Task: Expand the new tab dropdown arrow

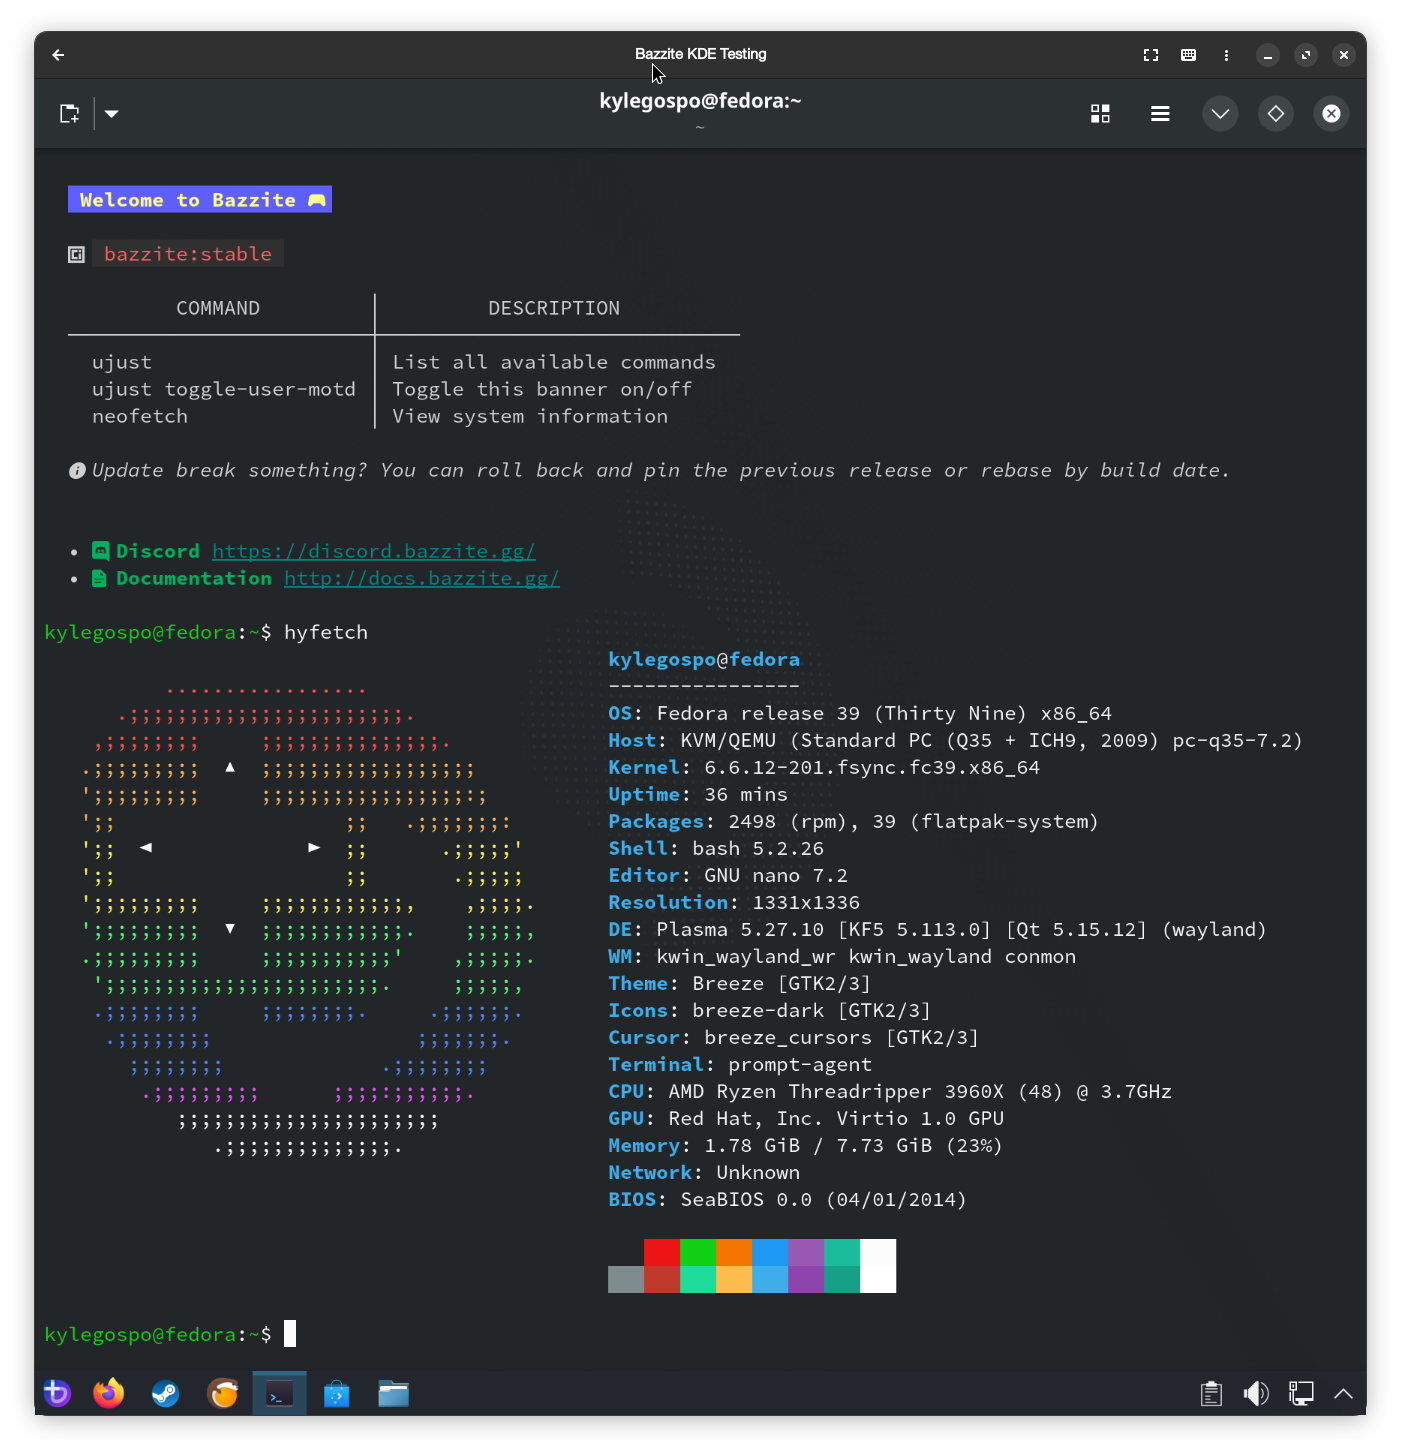Action: (112, 114)
